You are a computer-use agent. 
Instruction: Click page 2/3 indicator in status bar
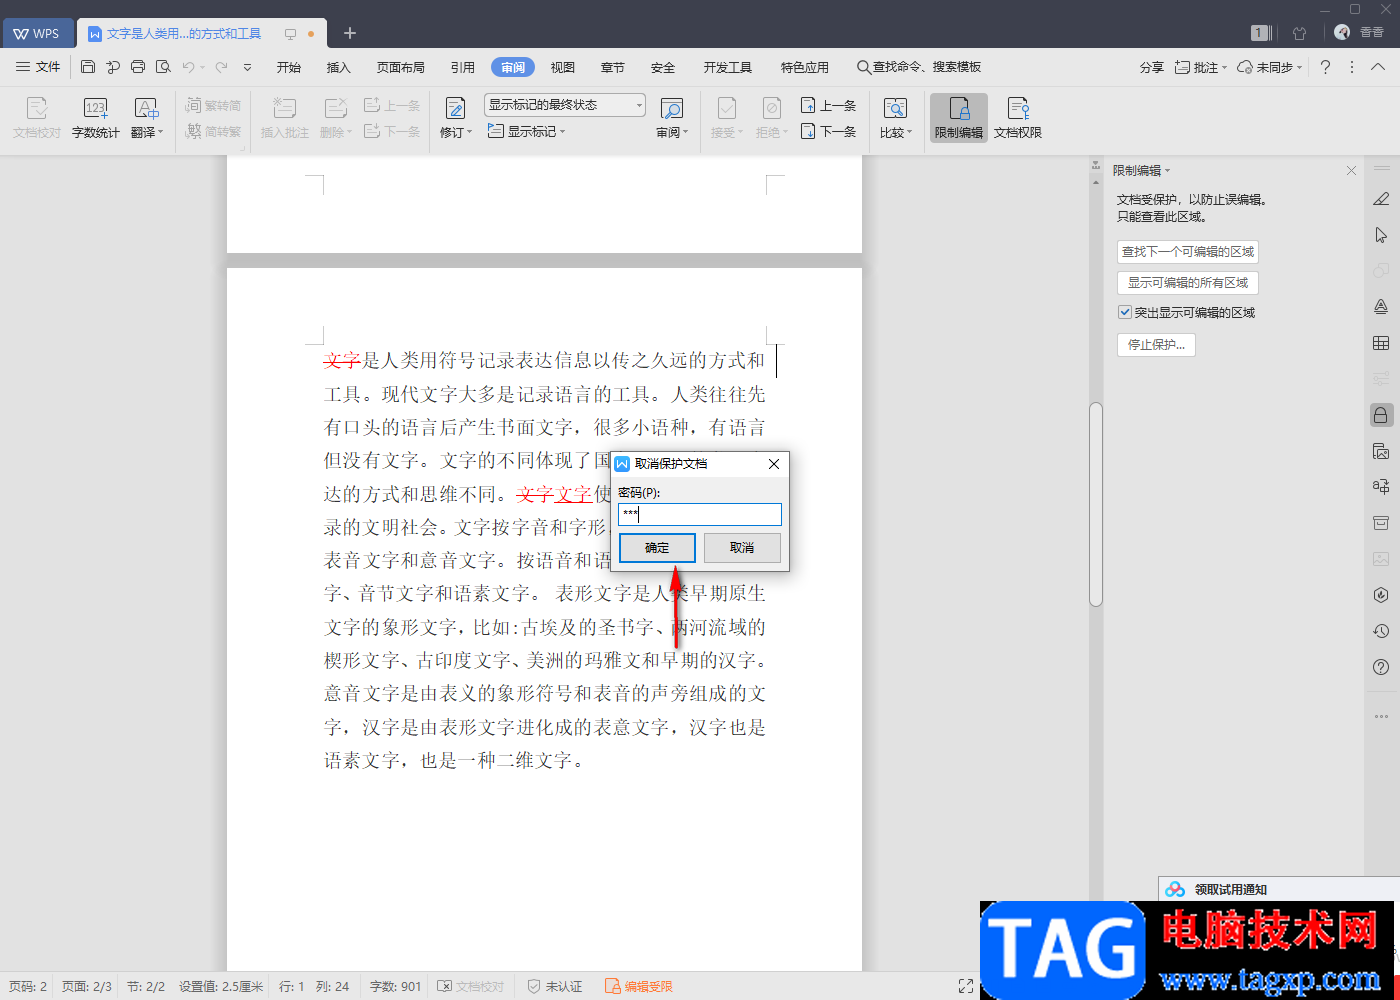pyautogui.click(x=87, y=986)
